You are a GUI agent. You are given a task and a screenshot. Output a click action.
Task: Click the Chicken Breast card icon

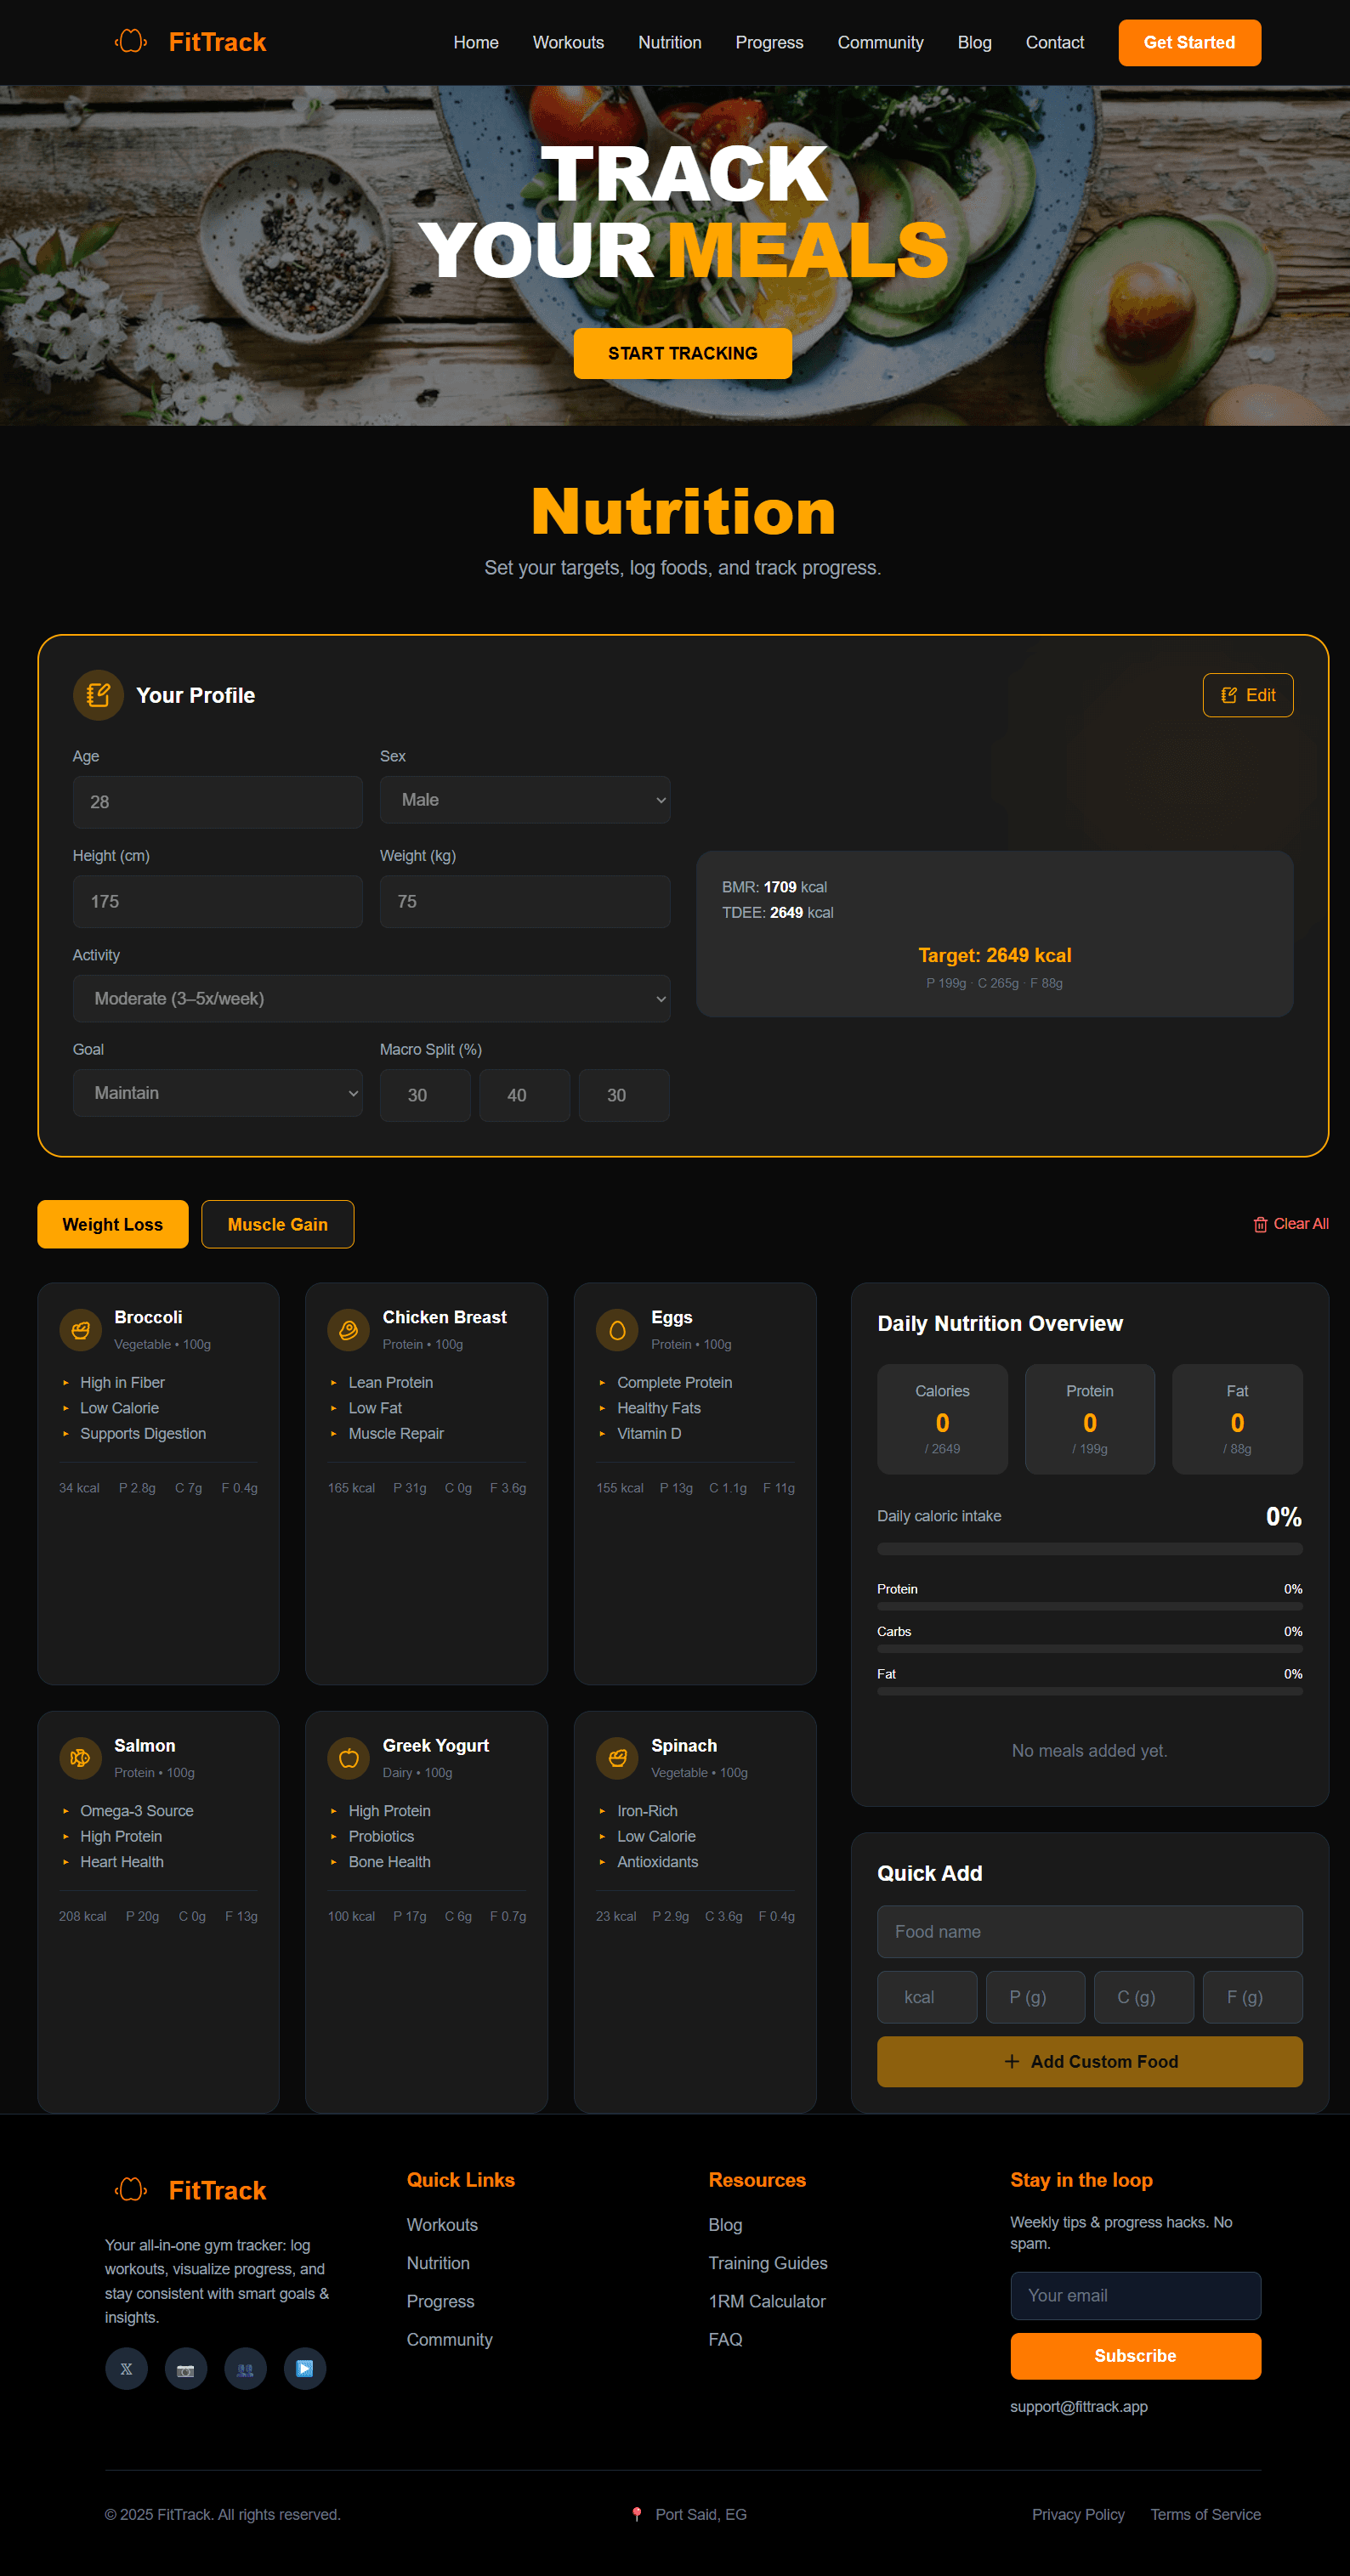pos(349,1330)
